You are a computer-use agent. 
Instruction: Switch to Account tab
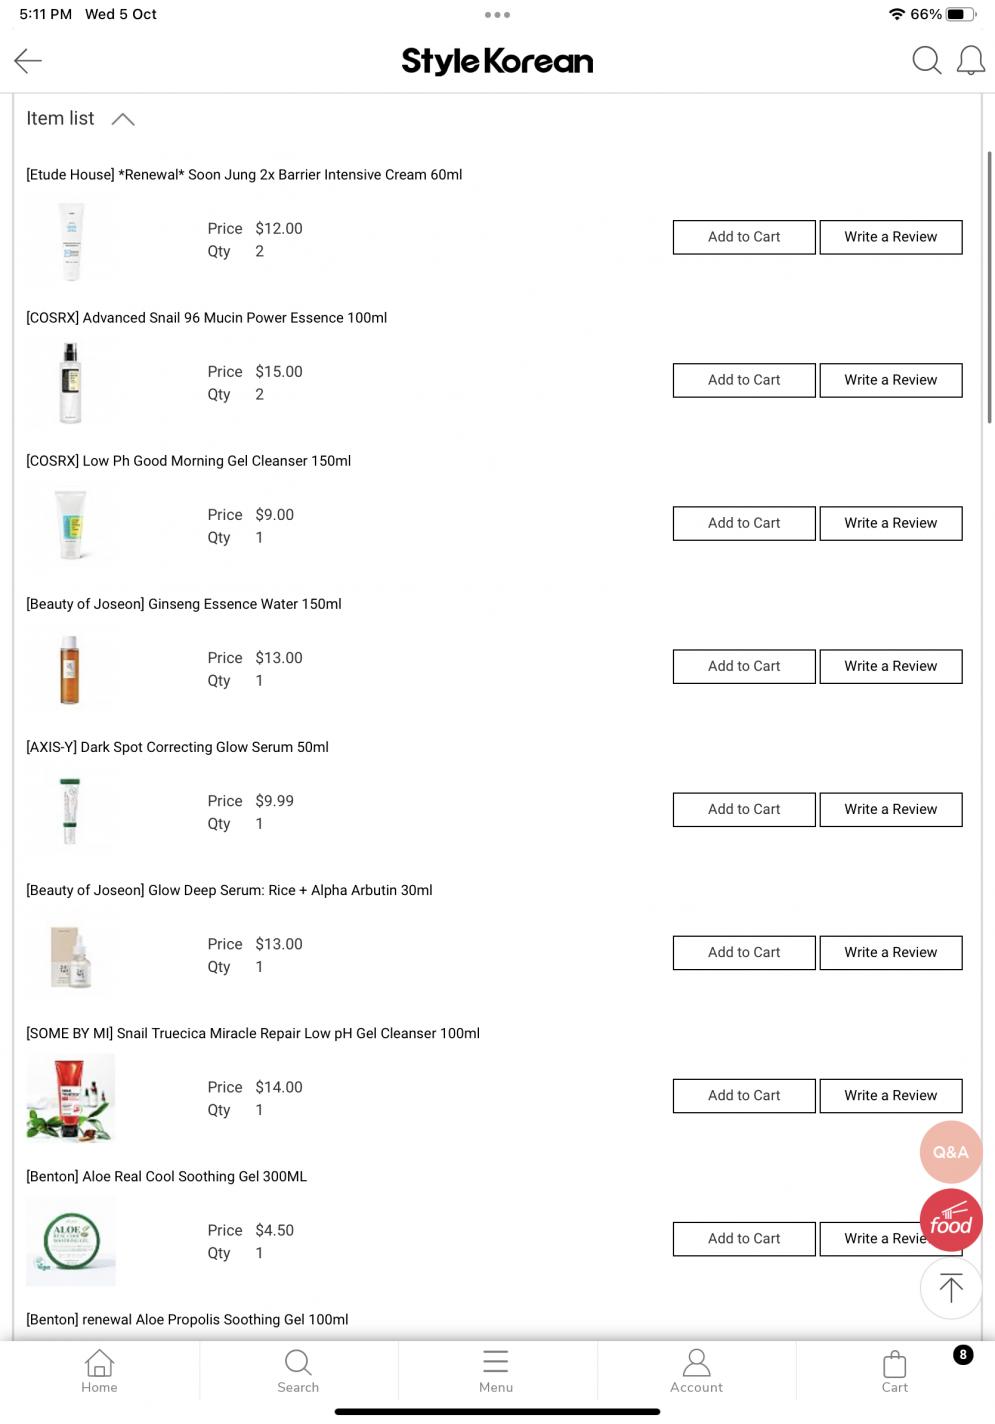click(696, 1370)
